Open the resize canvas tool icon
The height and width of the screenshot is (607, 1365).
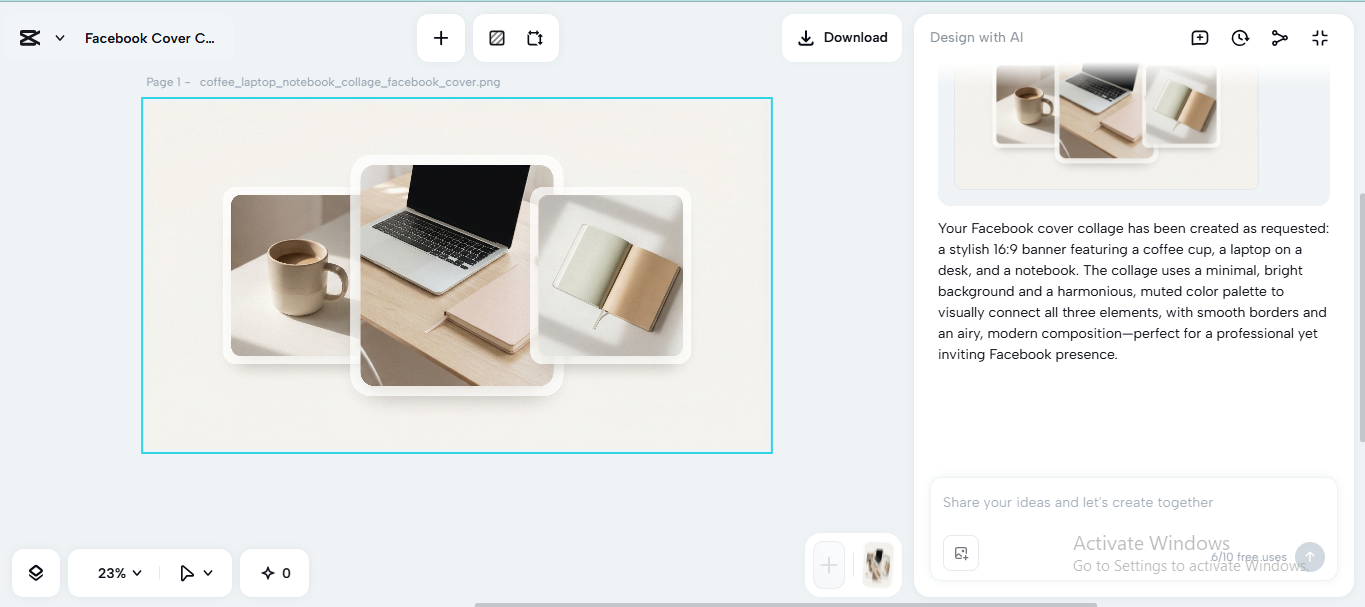pos(535,38)
